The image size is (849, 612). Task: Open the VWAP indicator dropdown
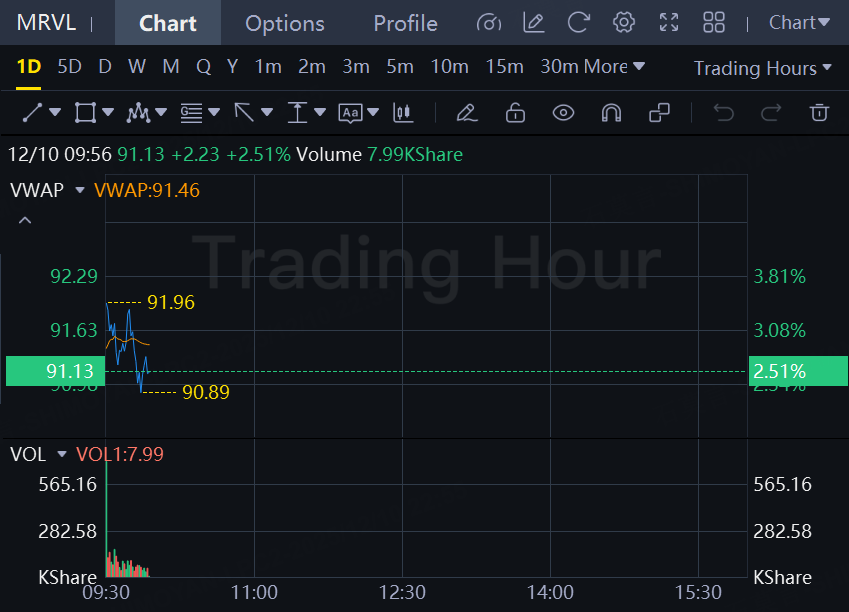point(80,190)
